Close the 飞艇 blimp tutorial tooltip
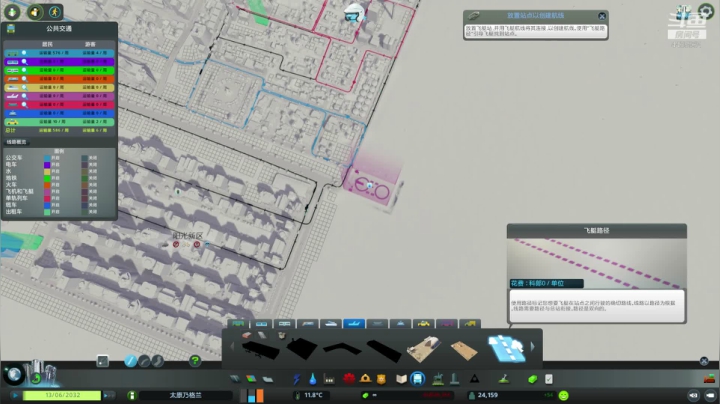This screenshot has width=720, height=404. pos(602,16)
